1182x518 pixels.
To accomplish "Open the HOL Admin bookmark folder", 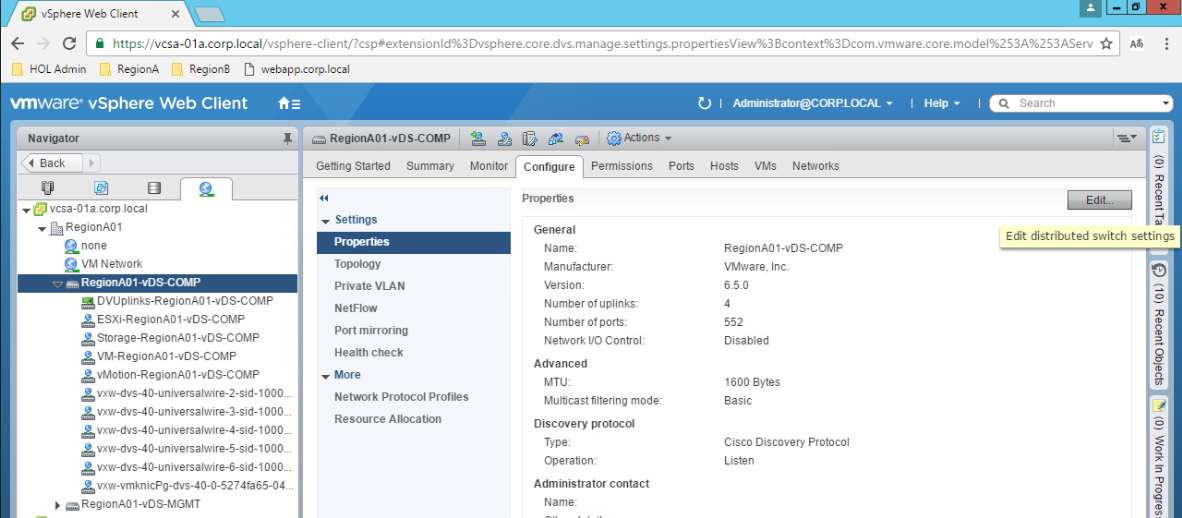I will 50,69.
